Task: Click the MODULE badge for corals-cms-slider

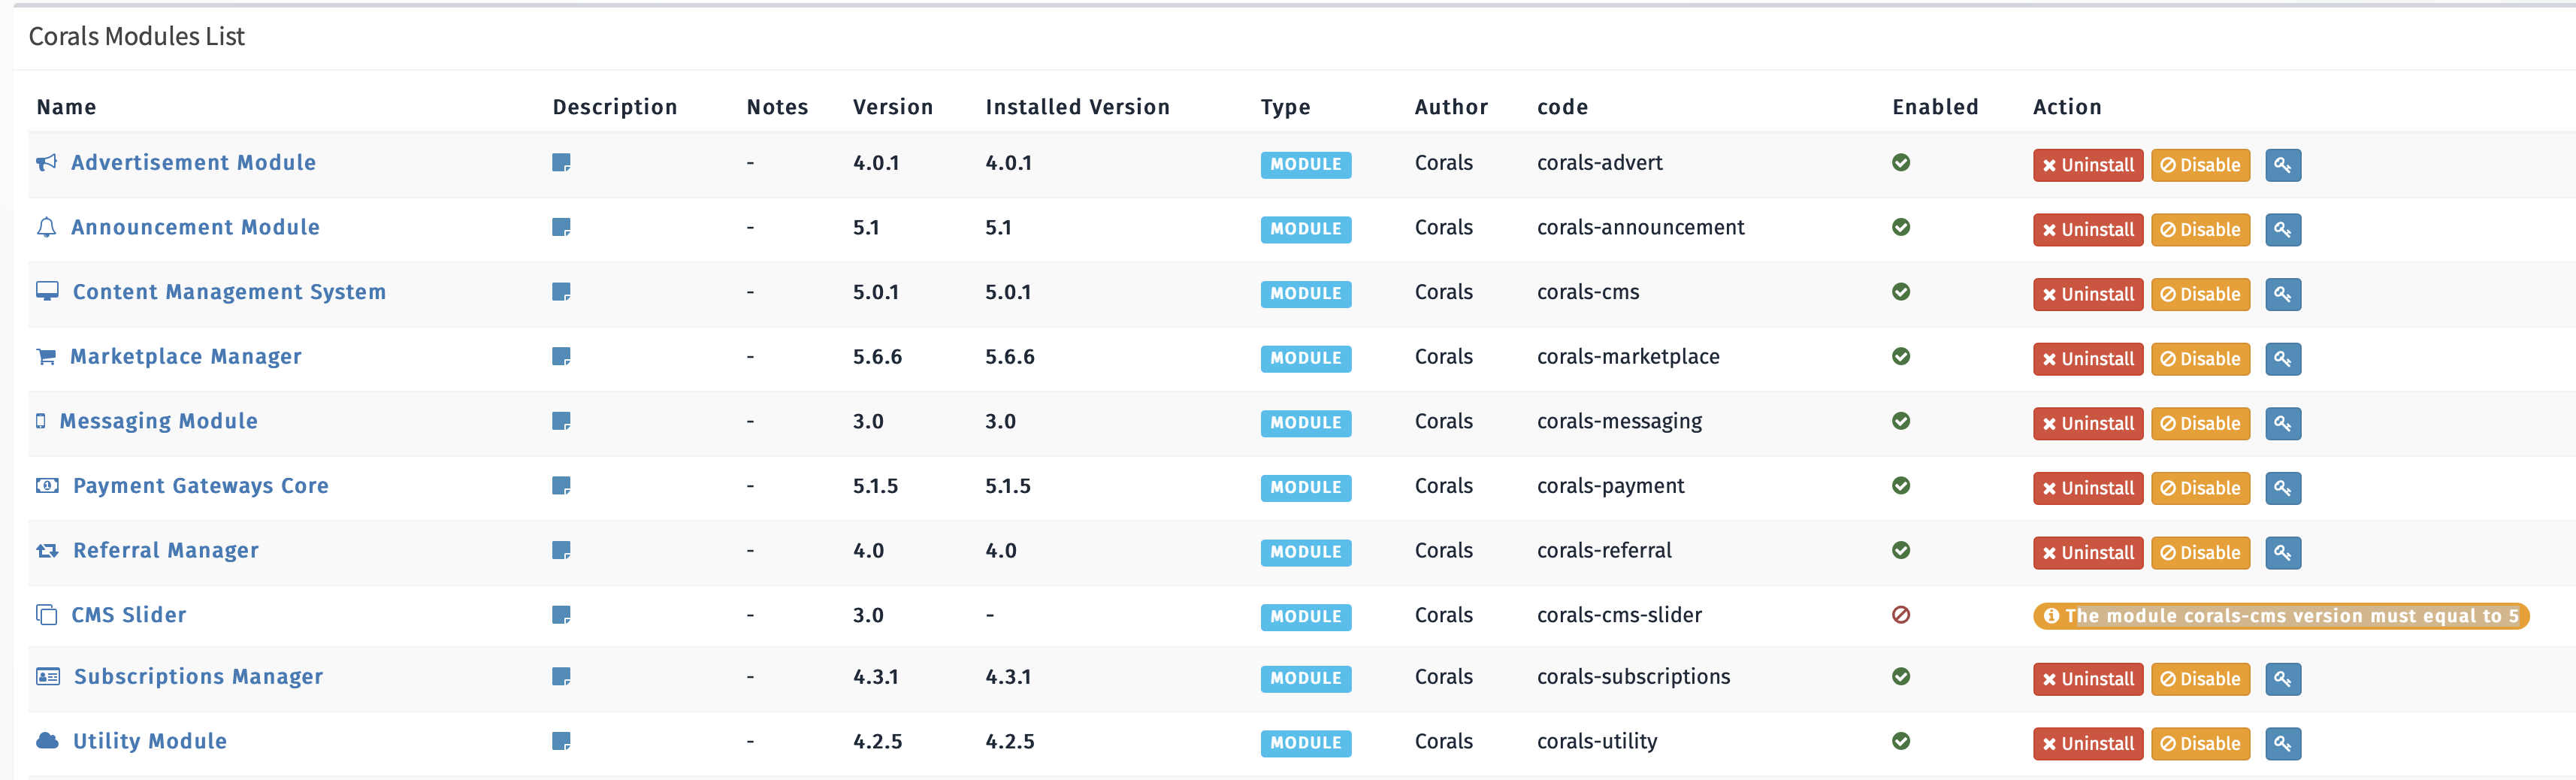Action: click(1306, 617)
